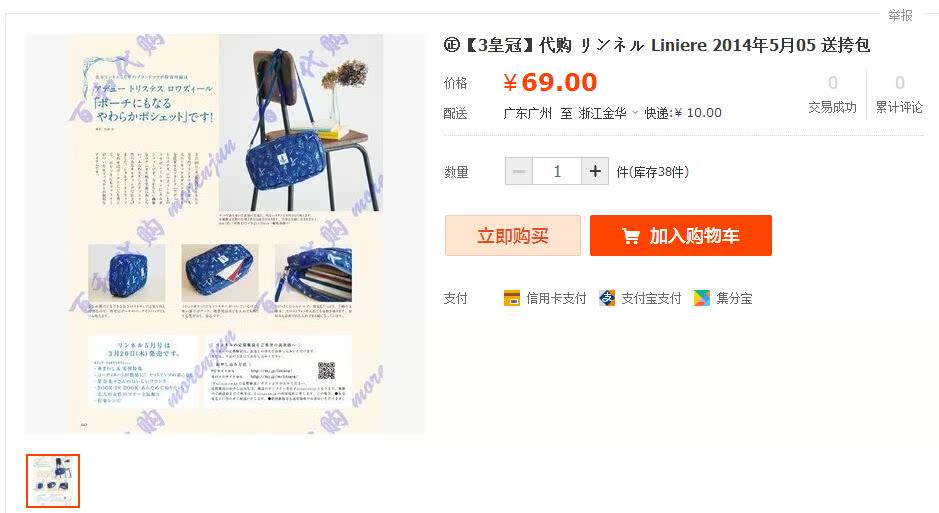
Task: Click the 信用卡支付 payment option text
Action: tap(556, 298)
